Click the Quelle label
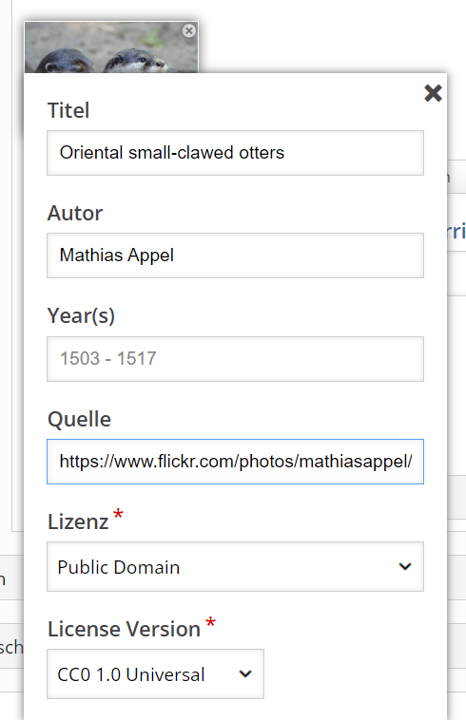Viewport: 466px width, 720px height. [x=79, y=419]
